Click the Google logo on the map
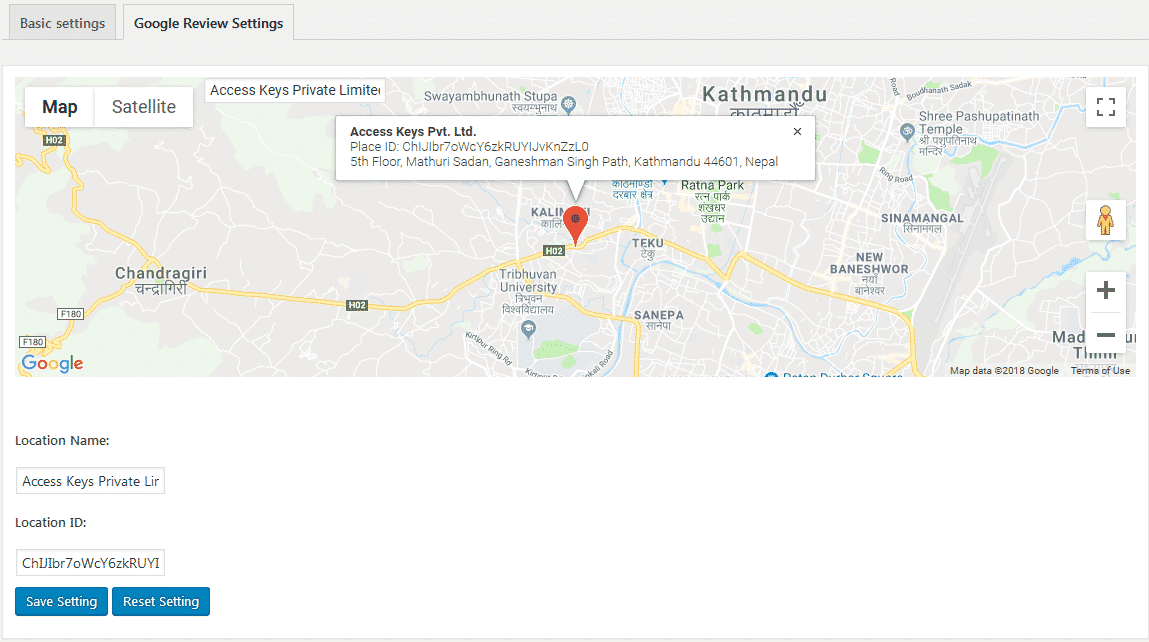 (x=52, y=363)
